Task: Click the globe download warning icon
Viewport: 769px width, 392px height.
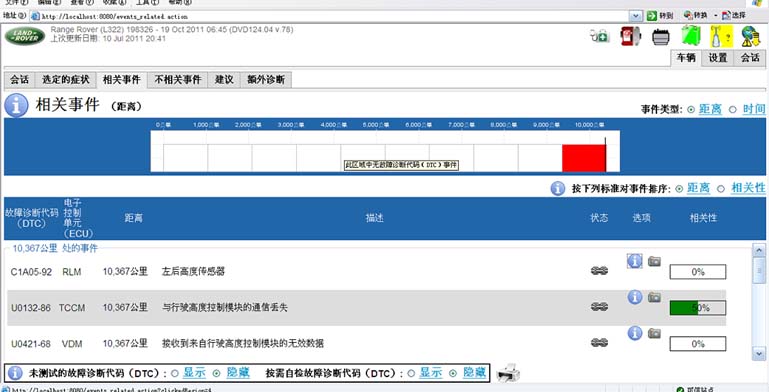Action: [x=750, y=36]
